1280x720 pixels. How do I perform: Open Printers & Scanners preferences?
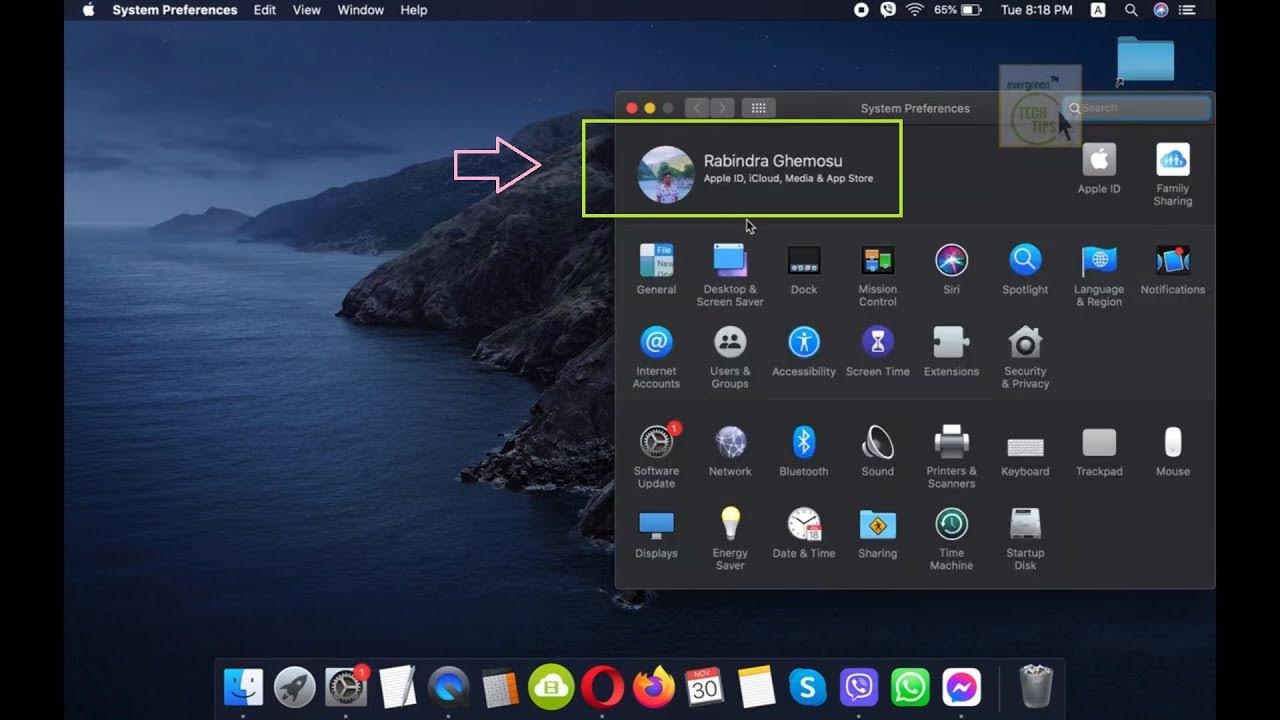[x=951, y=456]
